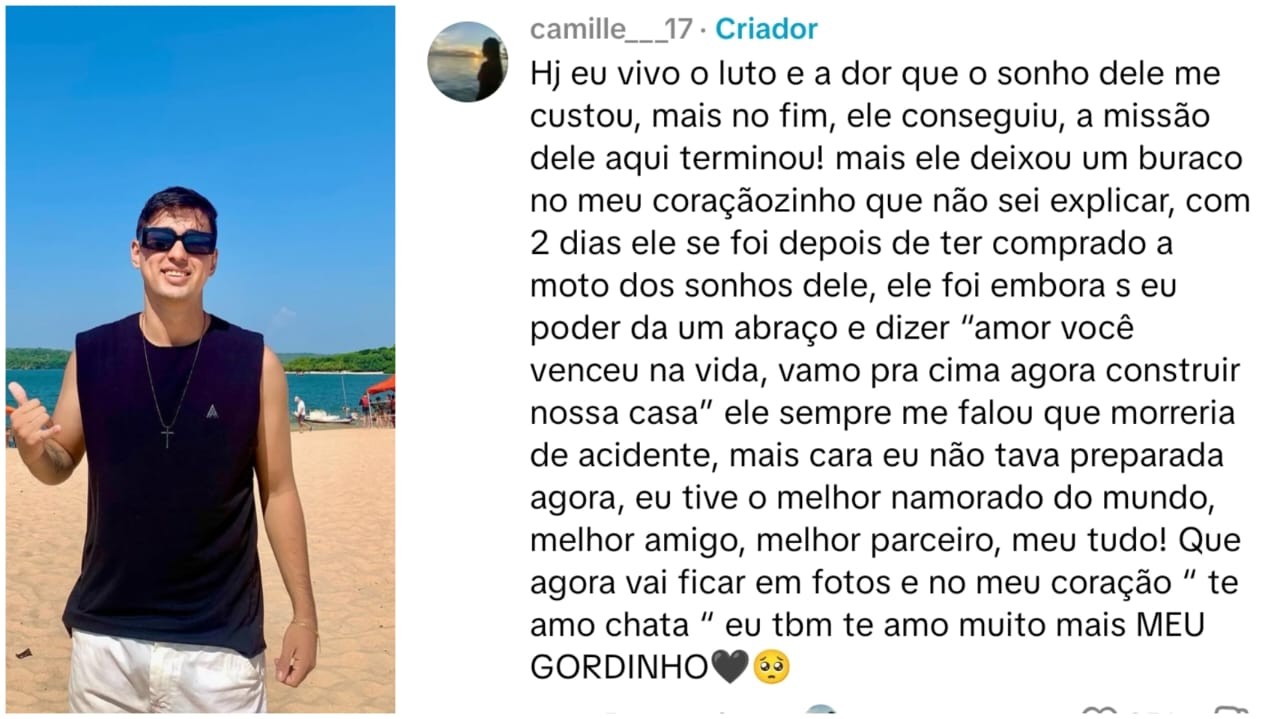Click the white boat on the water

329,417
